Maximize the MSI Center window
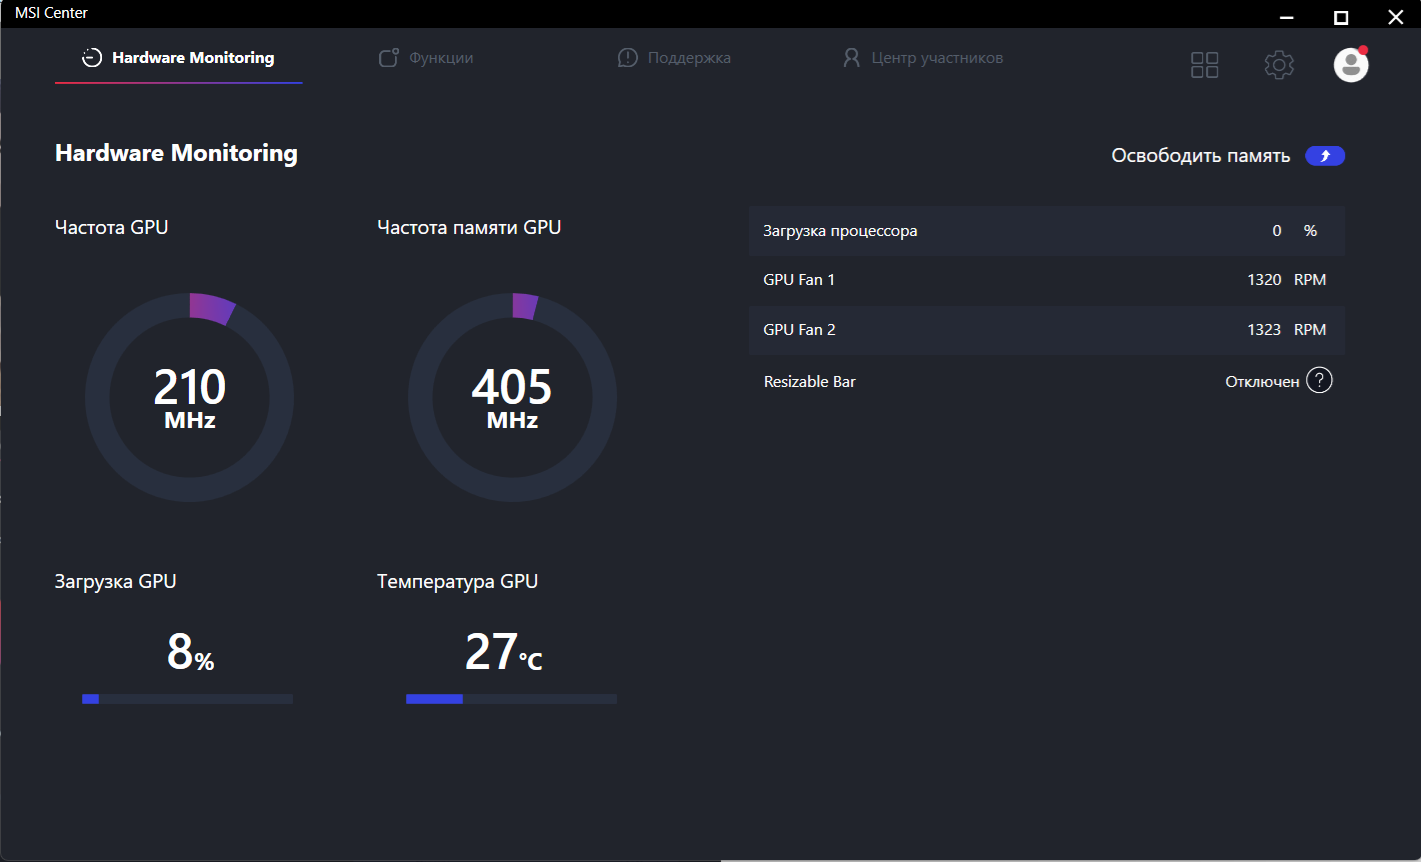This screenshot has height=862, width=1421. [1341, 17]
